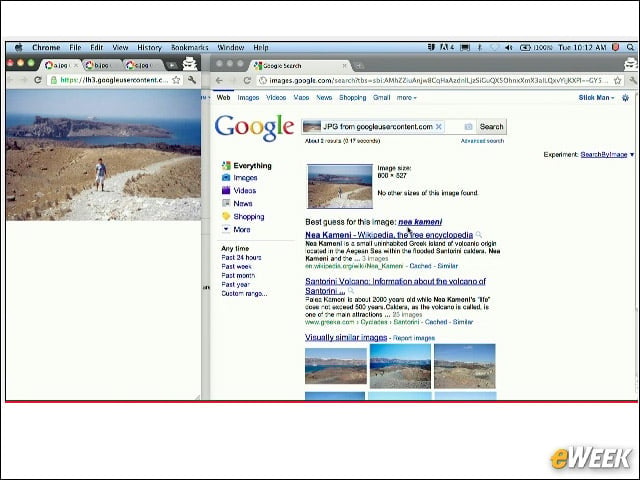
Task: Select the Google Search tab
Action: [x=301, y=66]
